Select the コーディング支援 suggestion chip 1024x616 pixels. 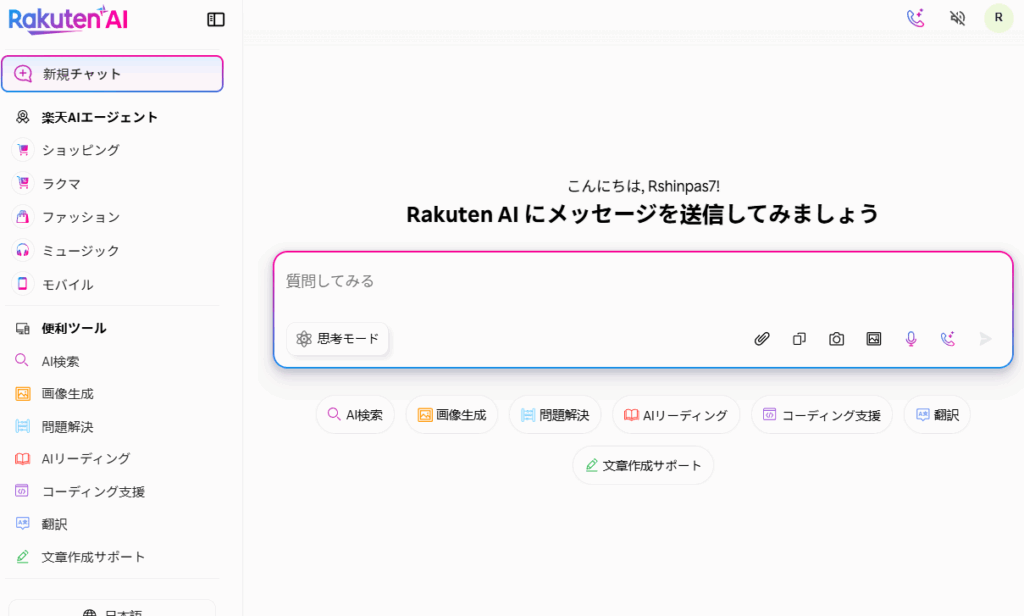coord(822,415)
